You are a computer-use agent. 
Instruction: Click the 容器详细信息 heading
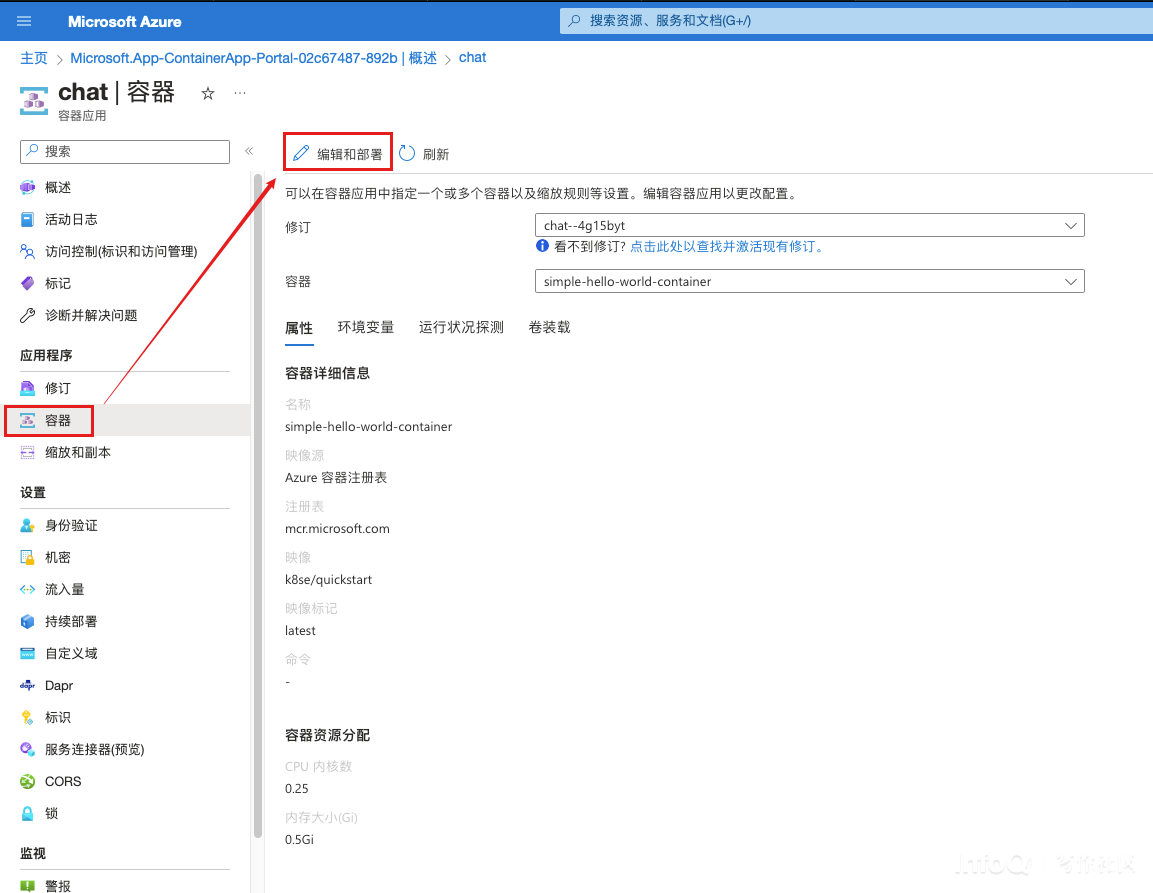(x=327, y=373)
